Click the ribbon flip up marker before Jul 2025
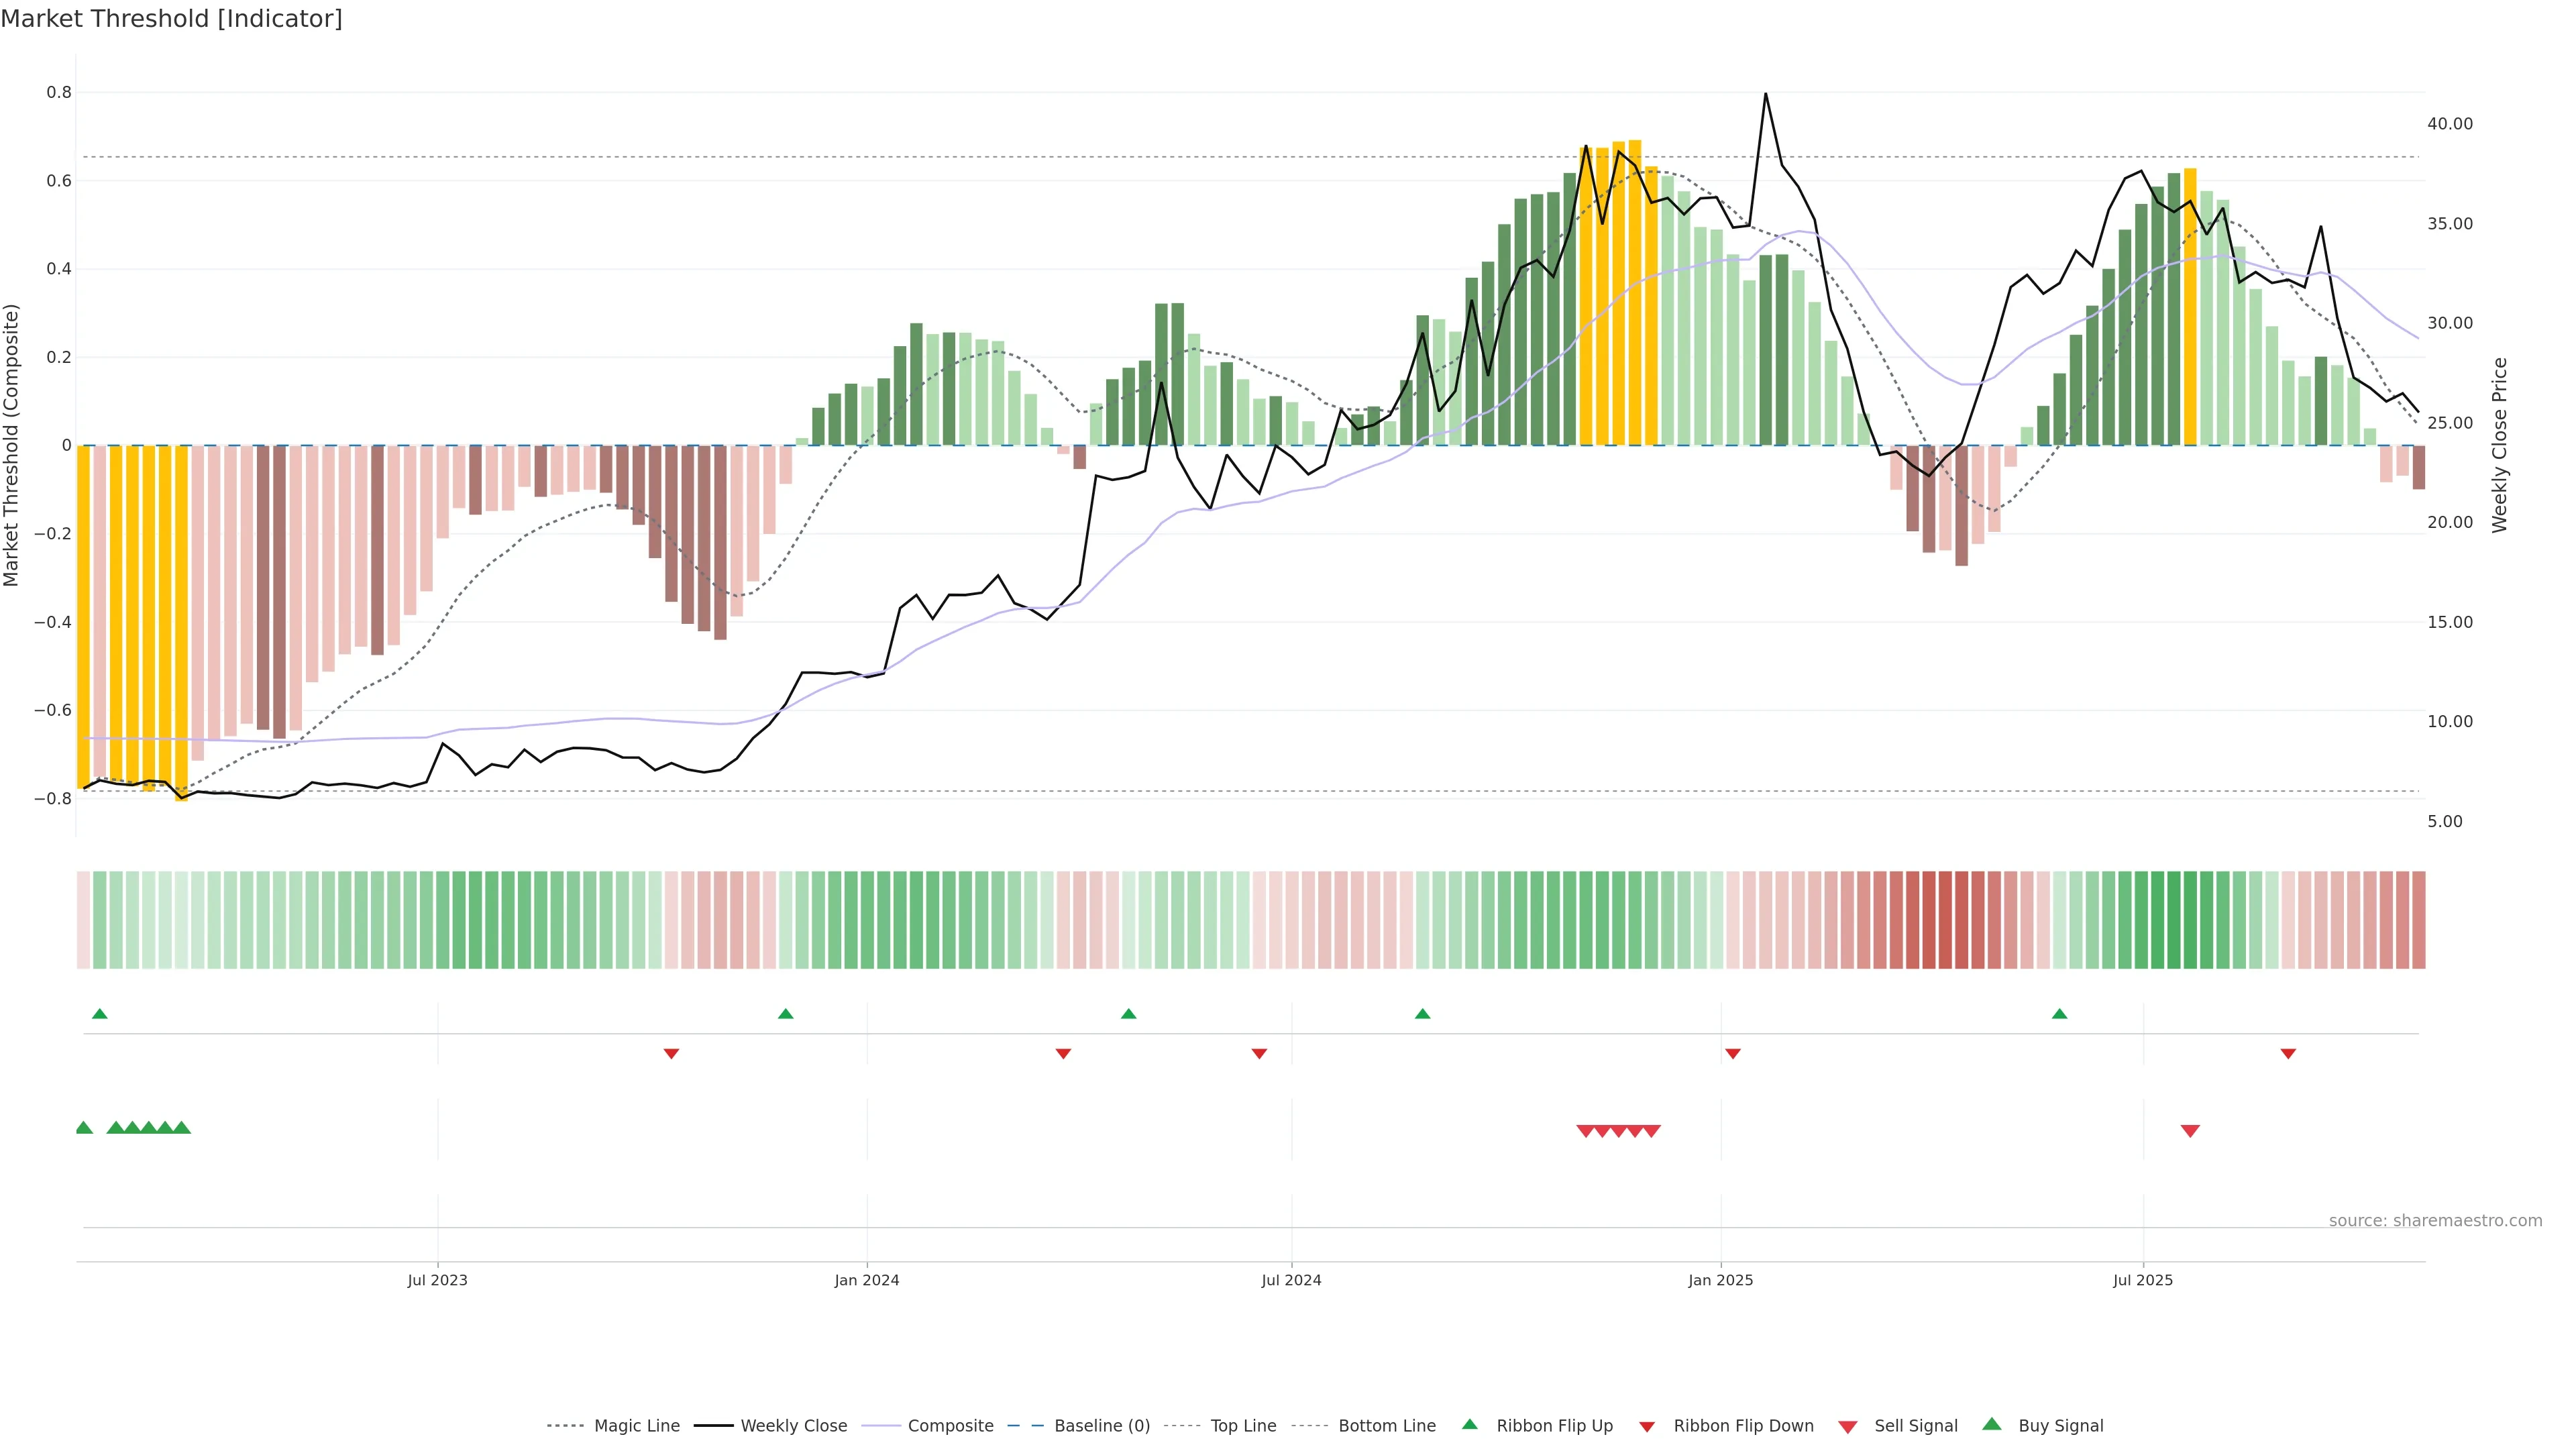This screenshot has width=2576, height=1449. [2059, 1014]
